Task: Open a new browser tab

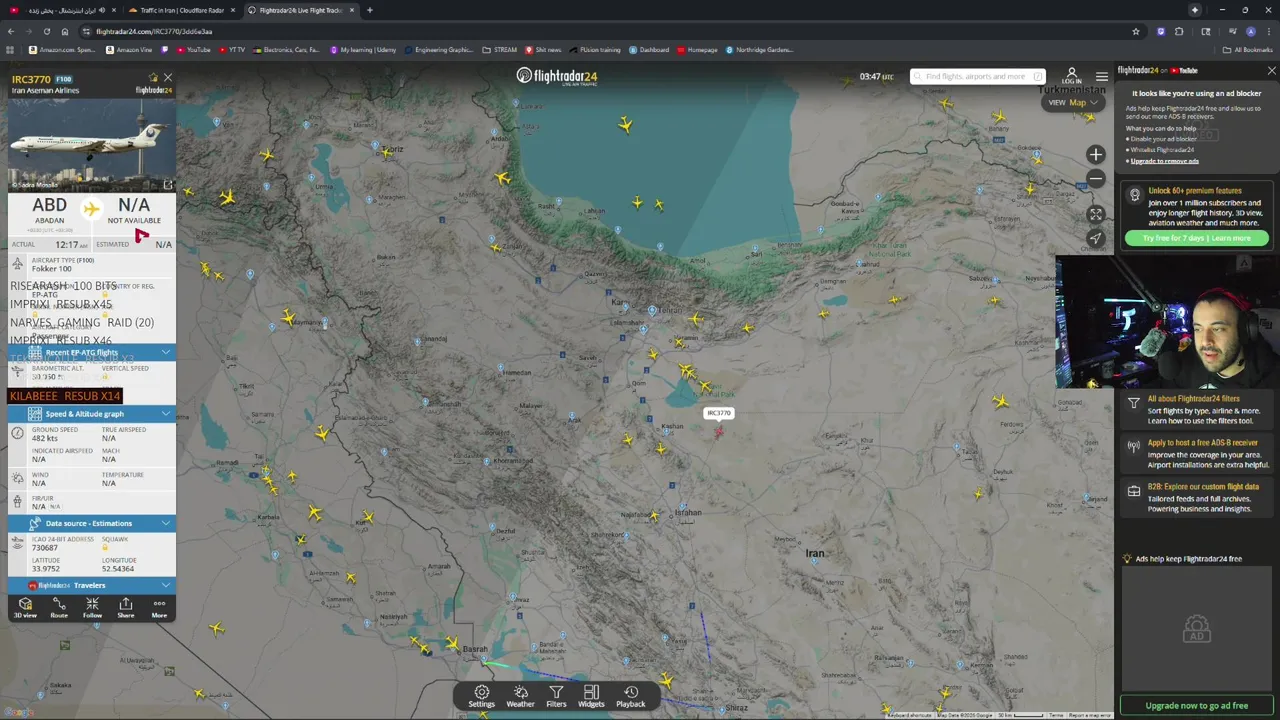Action: pyautogui.click(x=369, y=10)
